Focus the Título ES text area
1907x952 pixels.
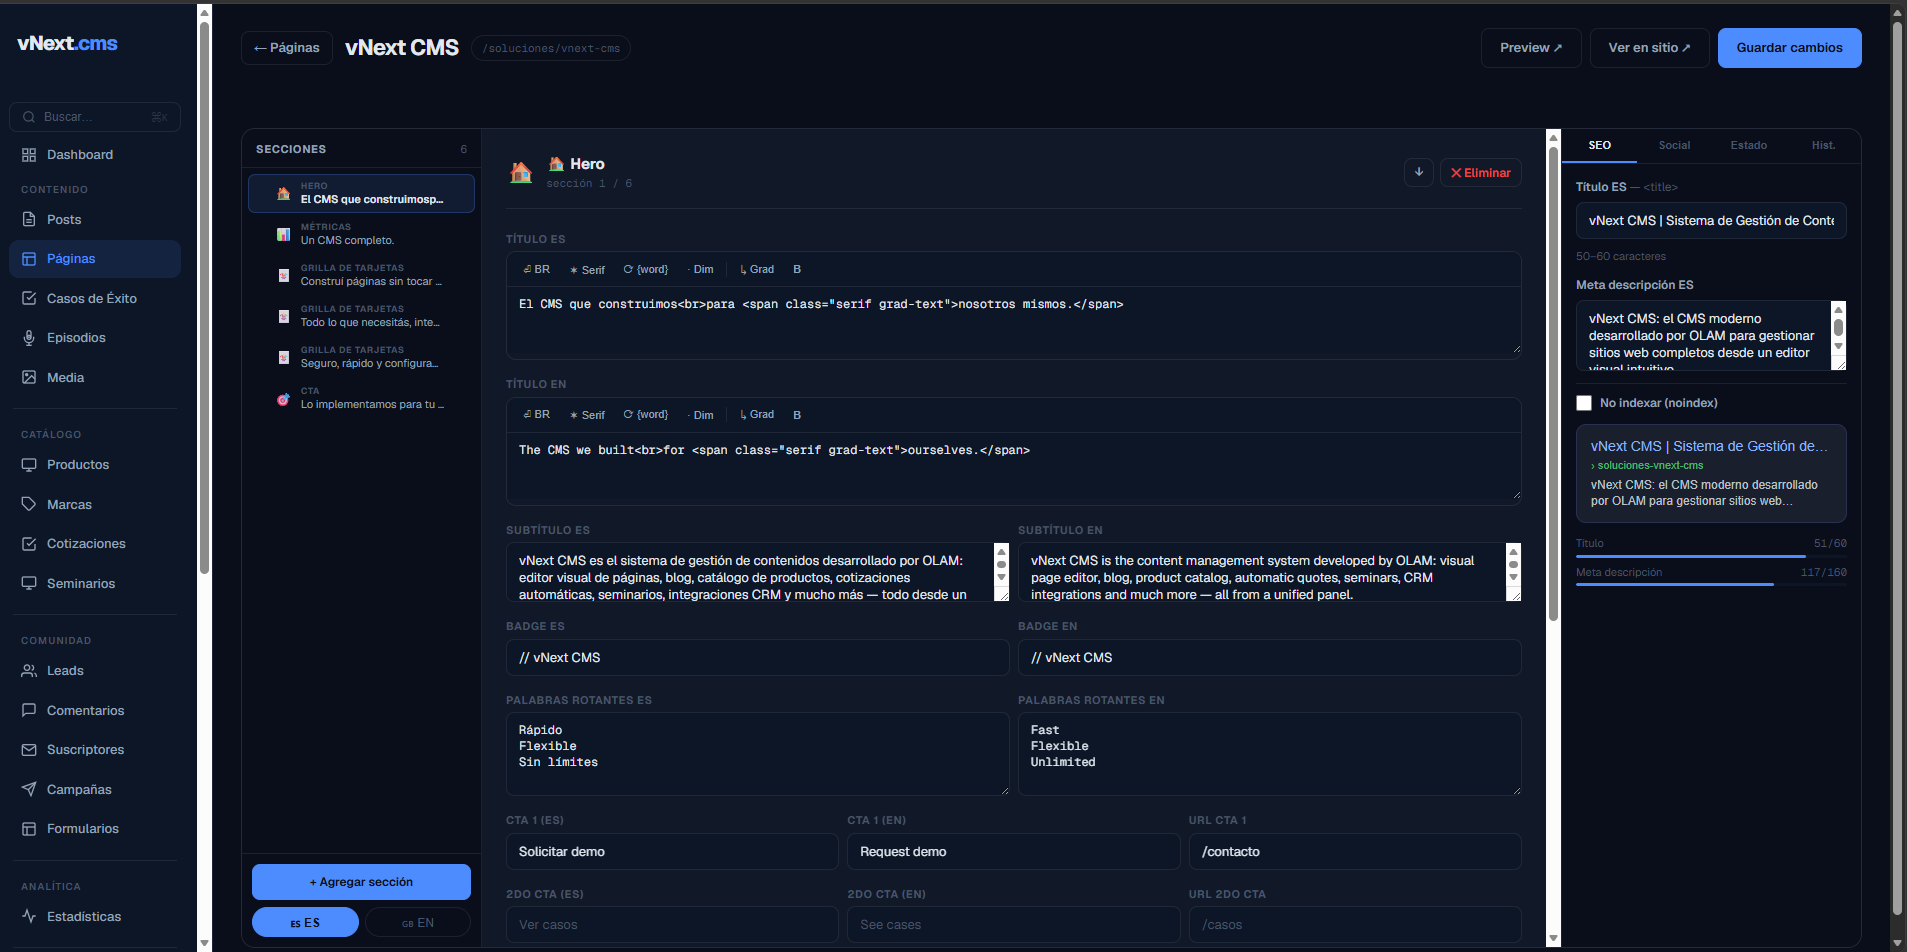1014,322
